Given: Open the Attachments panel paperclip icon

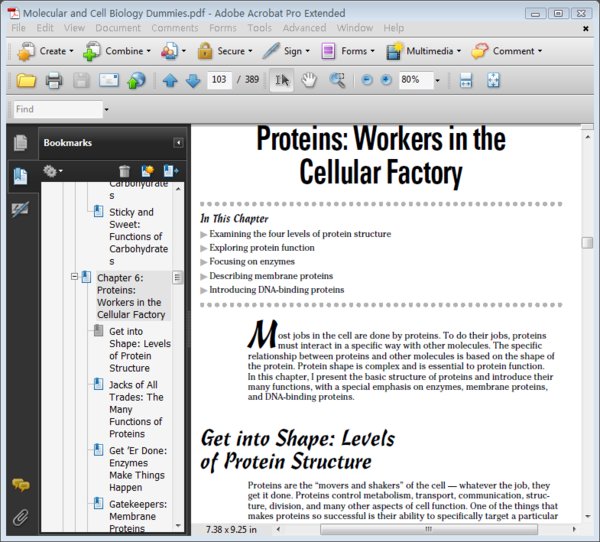Looking at the screenshot, I should (x=20, y=517).
